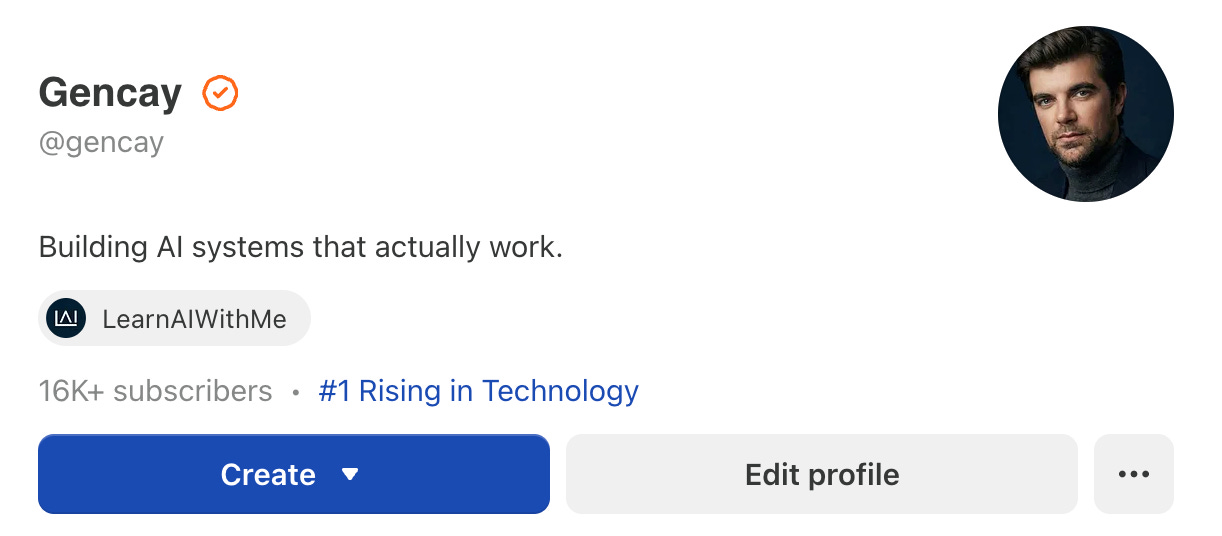Click the Edit profile button
The height and width of the screenshot is (536, 1222).
click(x=822, y=474)
